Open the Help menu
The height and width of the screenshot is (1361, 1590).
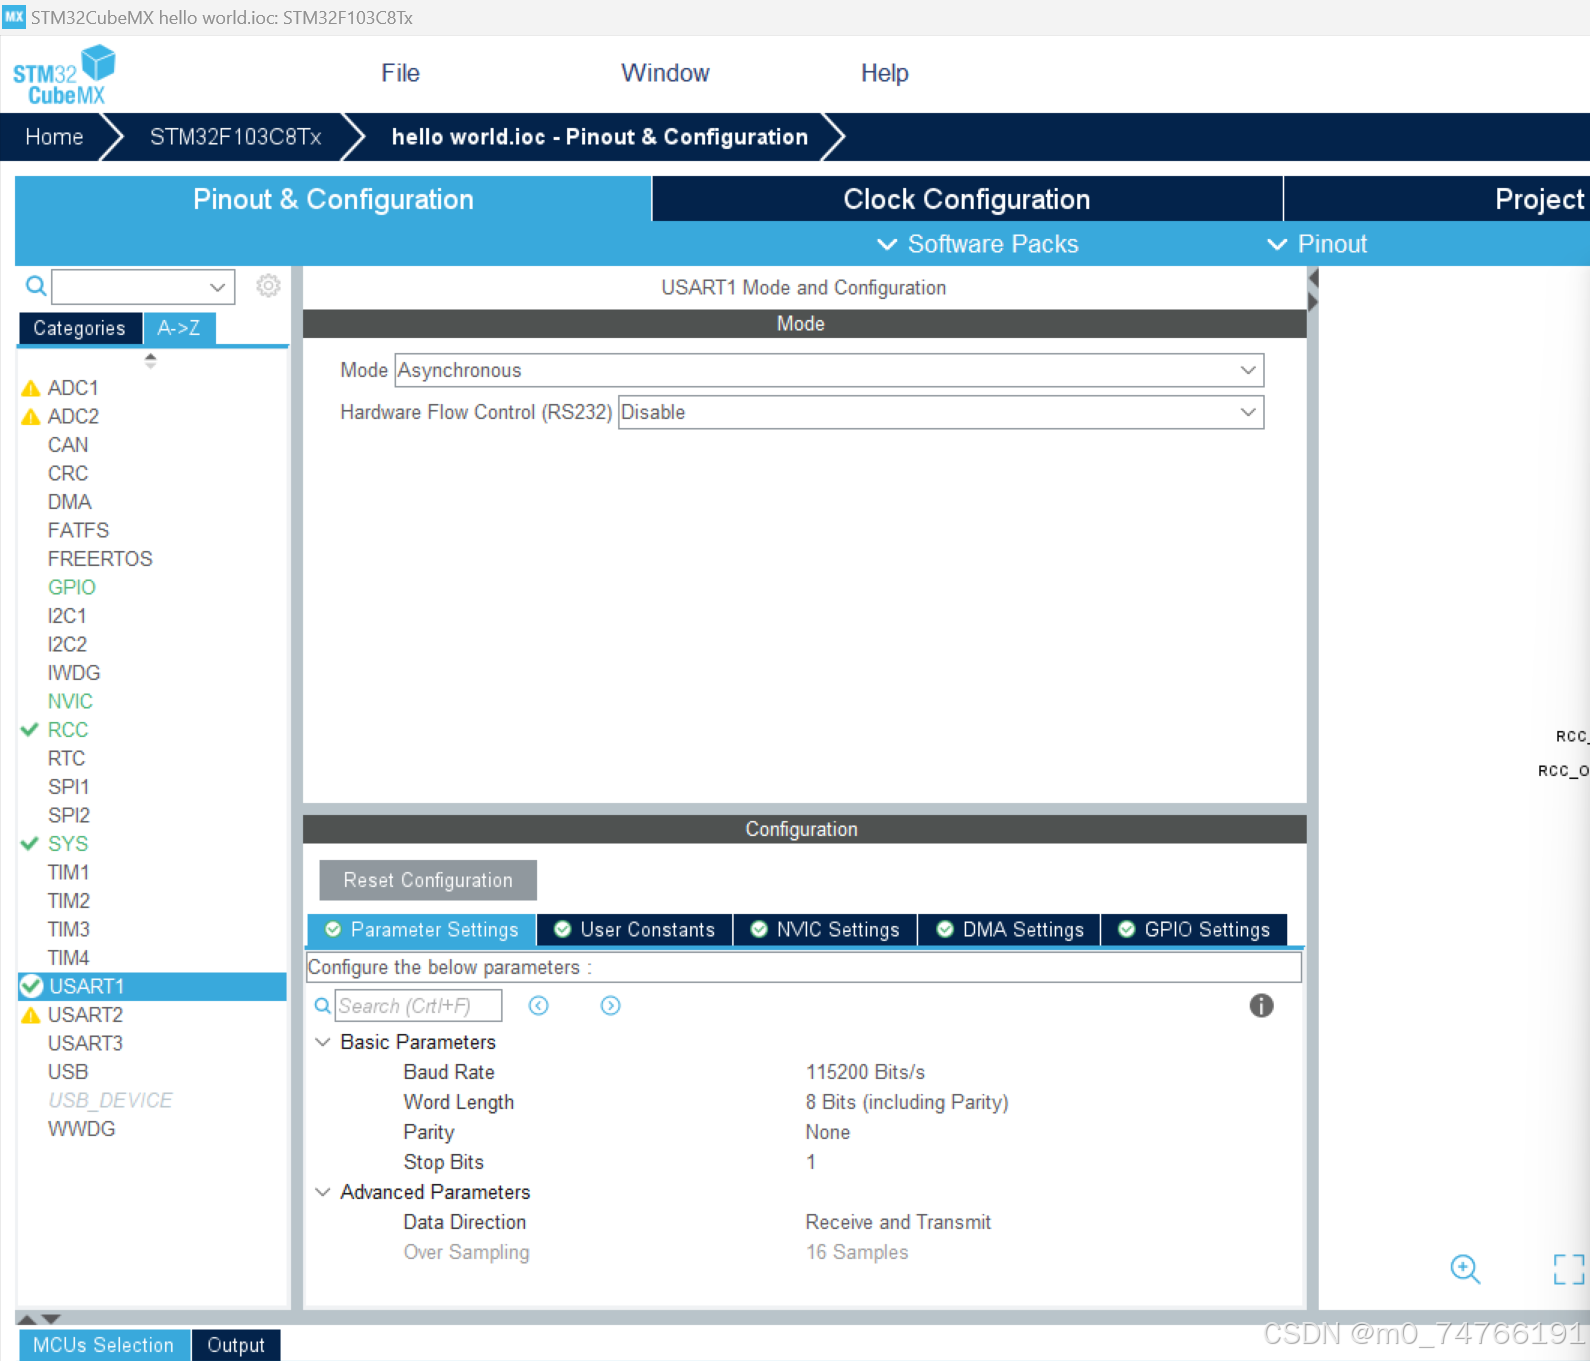(885, 73)
